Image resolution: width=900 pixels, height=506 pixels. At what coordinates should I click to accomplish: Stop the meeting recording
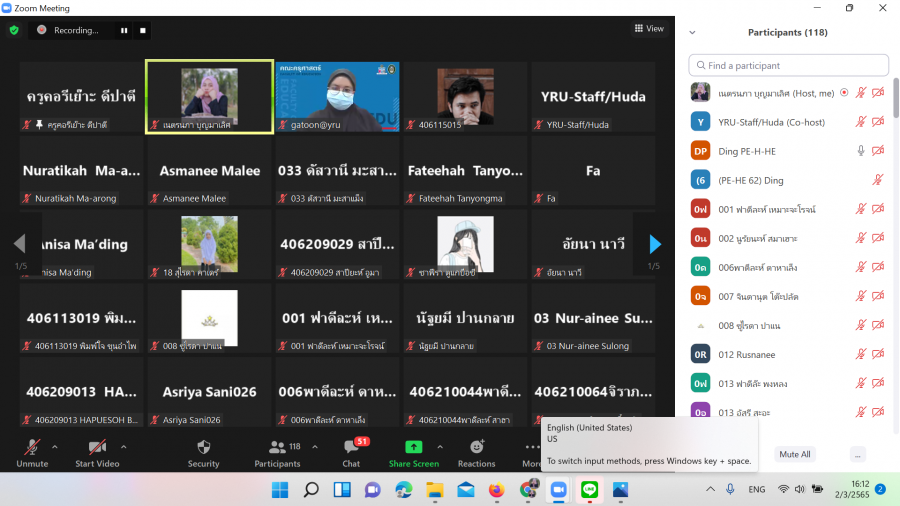143,30
